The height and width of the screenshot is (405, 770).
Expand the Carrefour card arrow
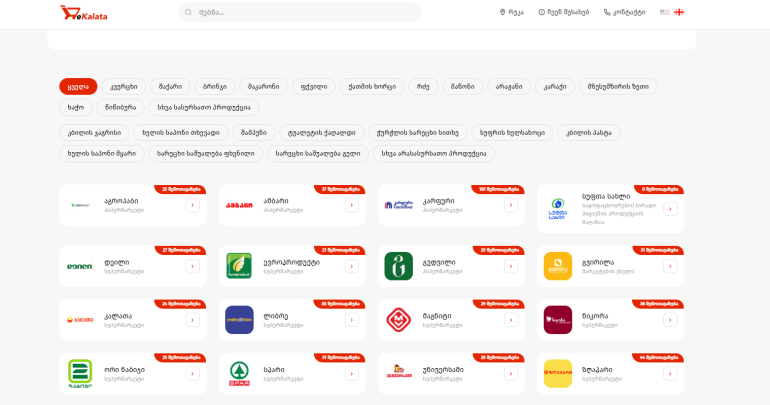tap(511, 205)
